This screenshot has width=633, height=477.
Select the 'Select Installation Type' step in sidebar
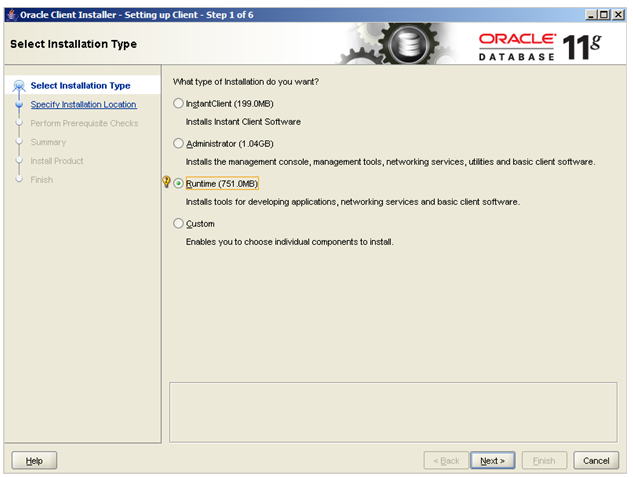pos(80,86)
